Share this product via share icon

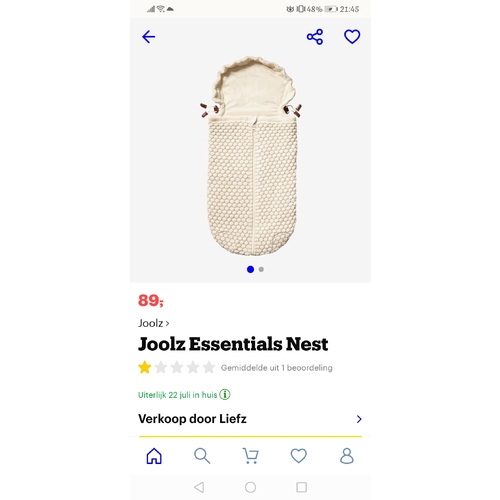315,37
